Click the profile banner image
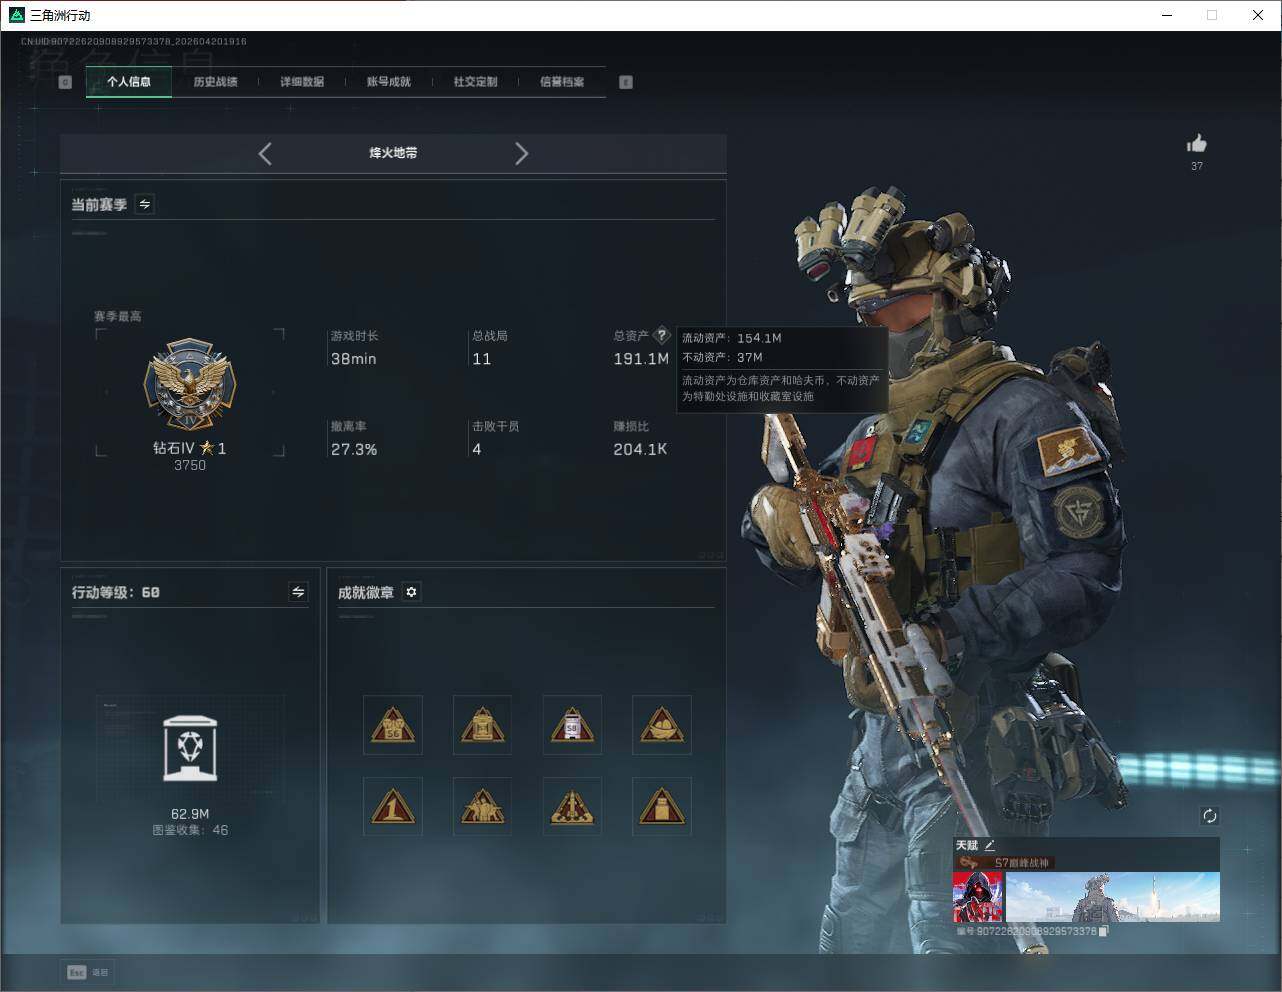 [1112, 897]
